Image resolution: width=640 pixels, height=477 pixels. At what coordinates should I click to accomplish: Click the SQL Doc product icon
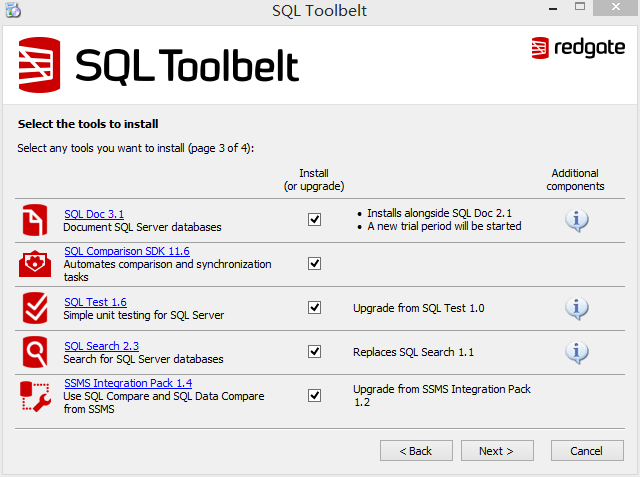click(x=35, y=220)
